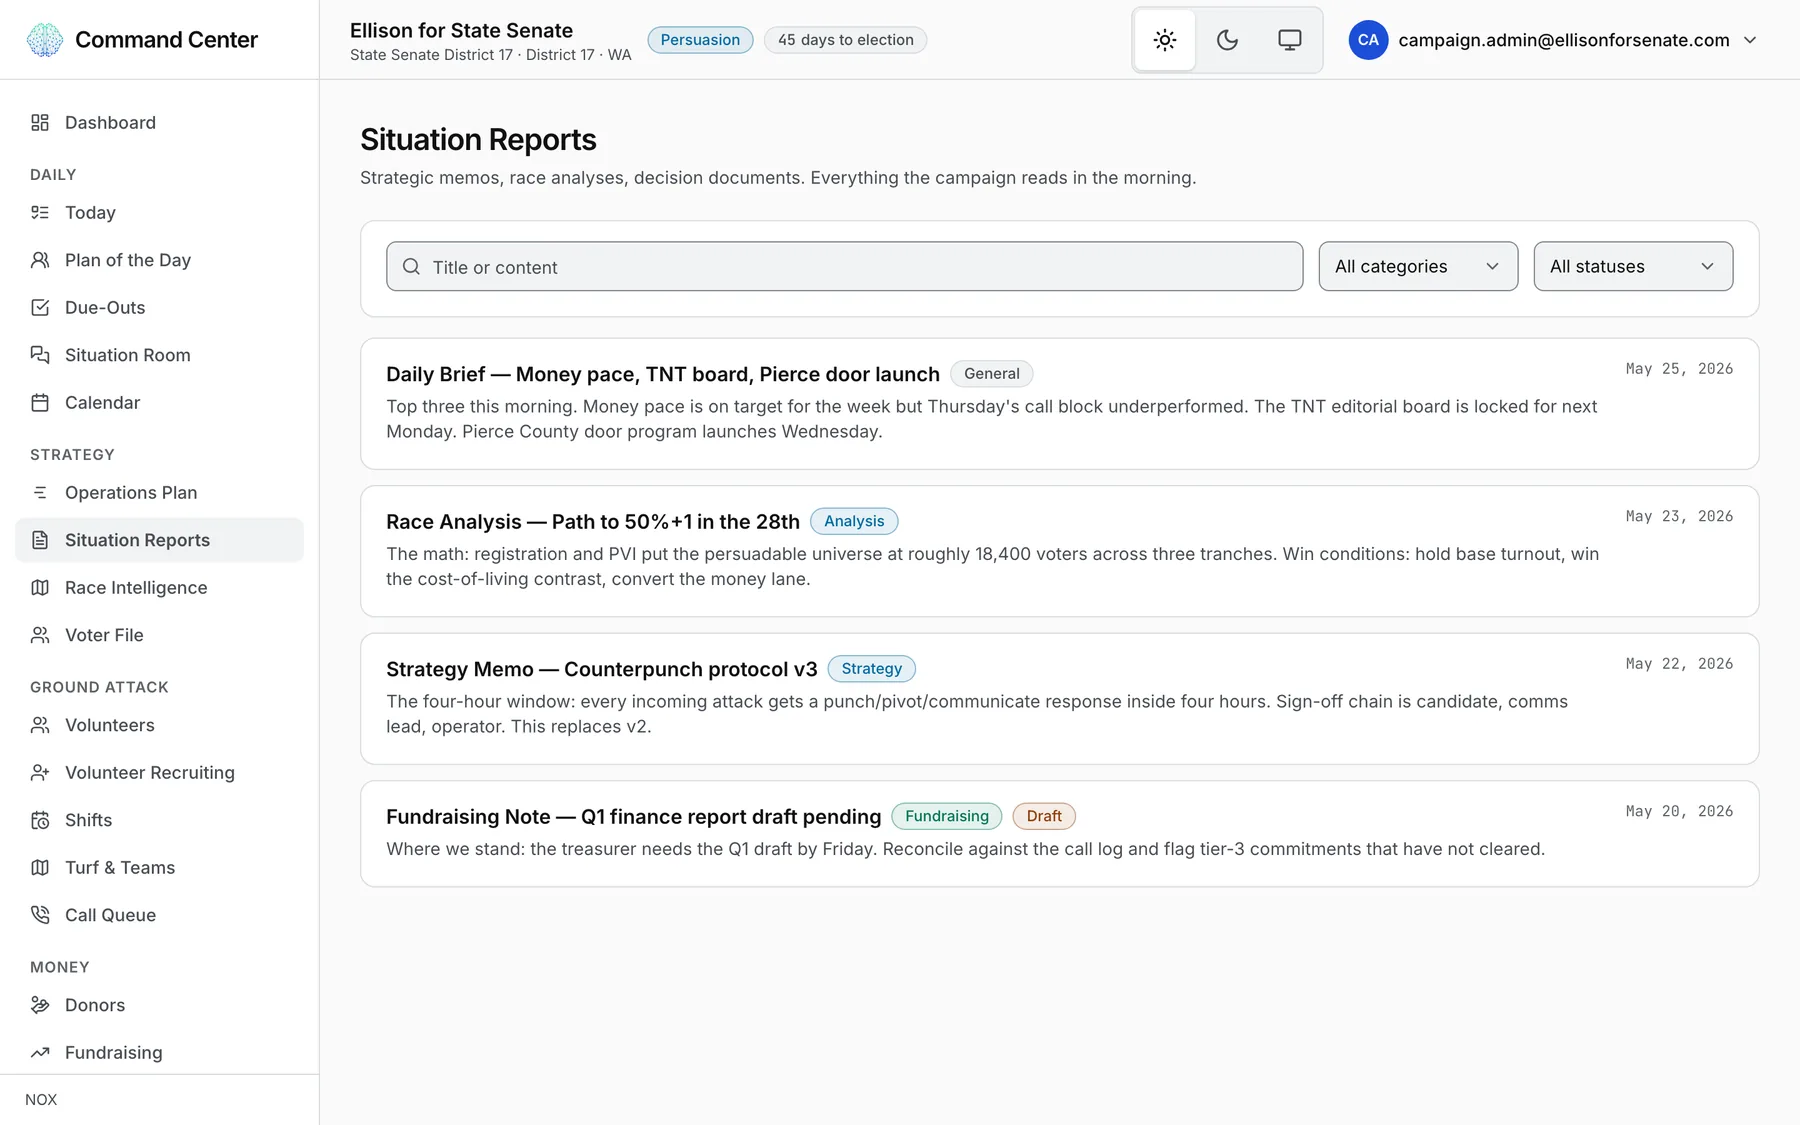Viewport: 1800px width, 1125px height.
Task: Click the Volunteers icon
Action: [x=40, y=725]
